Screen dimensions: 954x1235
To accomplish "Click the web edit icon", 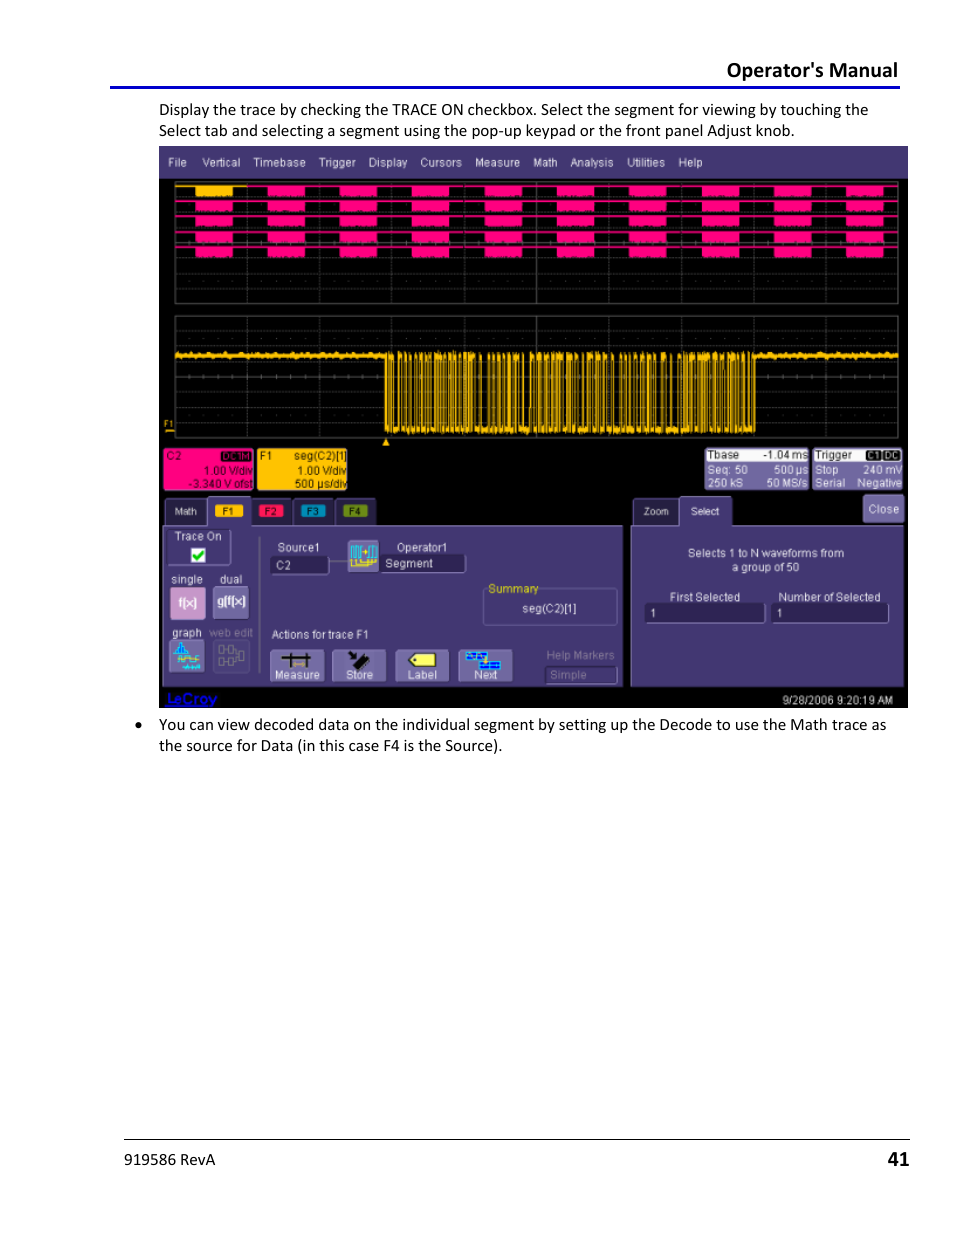I will click(231, 656).
